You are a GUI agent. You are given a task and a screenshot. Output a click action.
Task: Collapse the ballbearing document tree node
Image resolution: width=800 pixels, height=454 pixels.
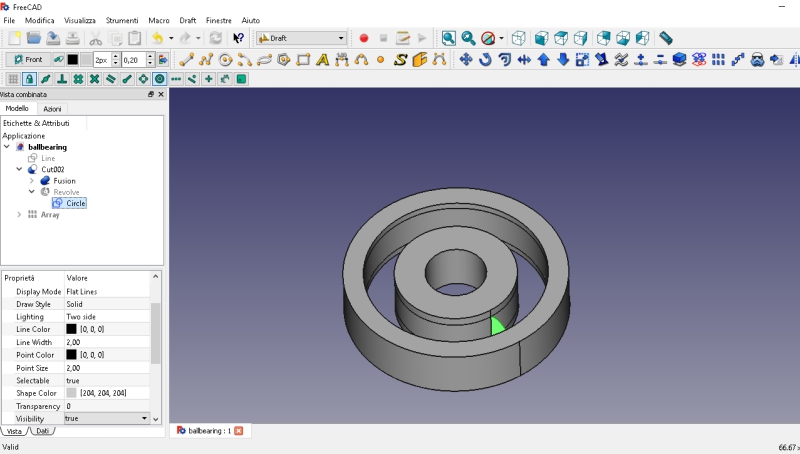(x=7, y=147)
